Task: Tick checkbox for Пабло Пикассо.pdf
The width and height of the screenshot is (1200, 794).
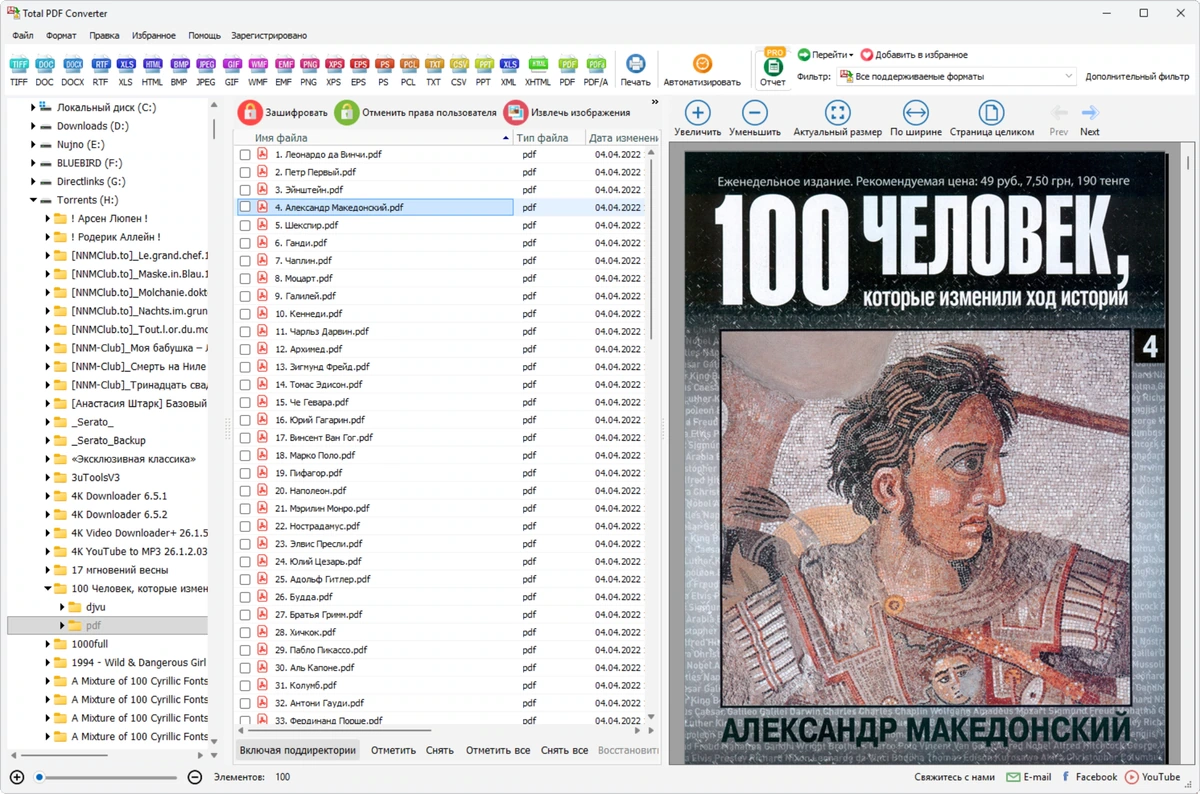Action: coord(245,650)
